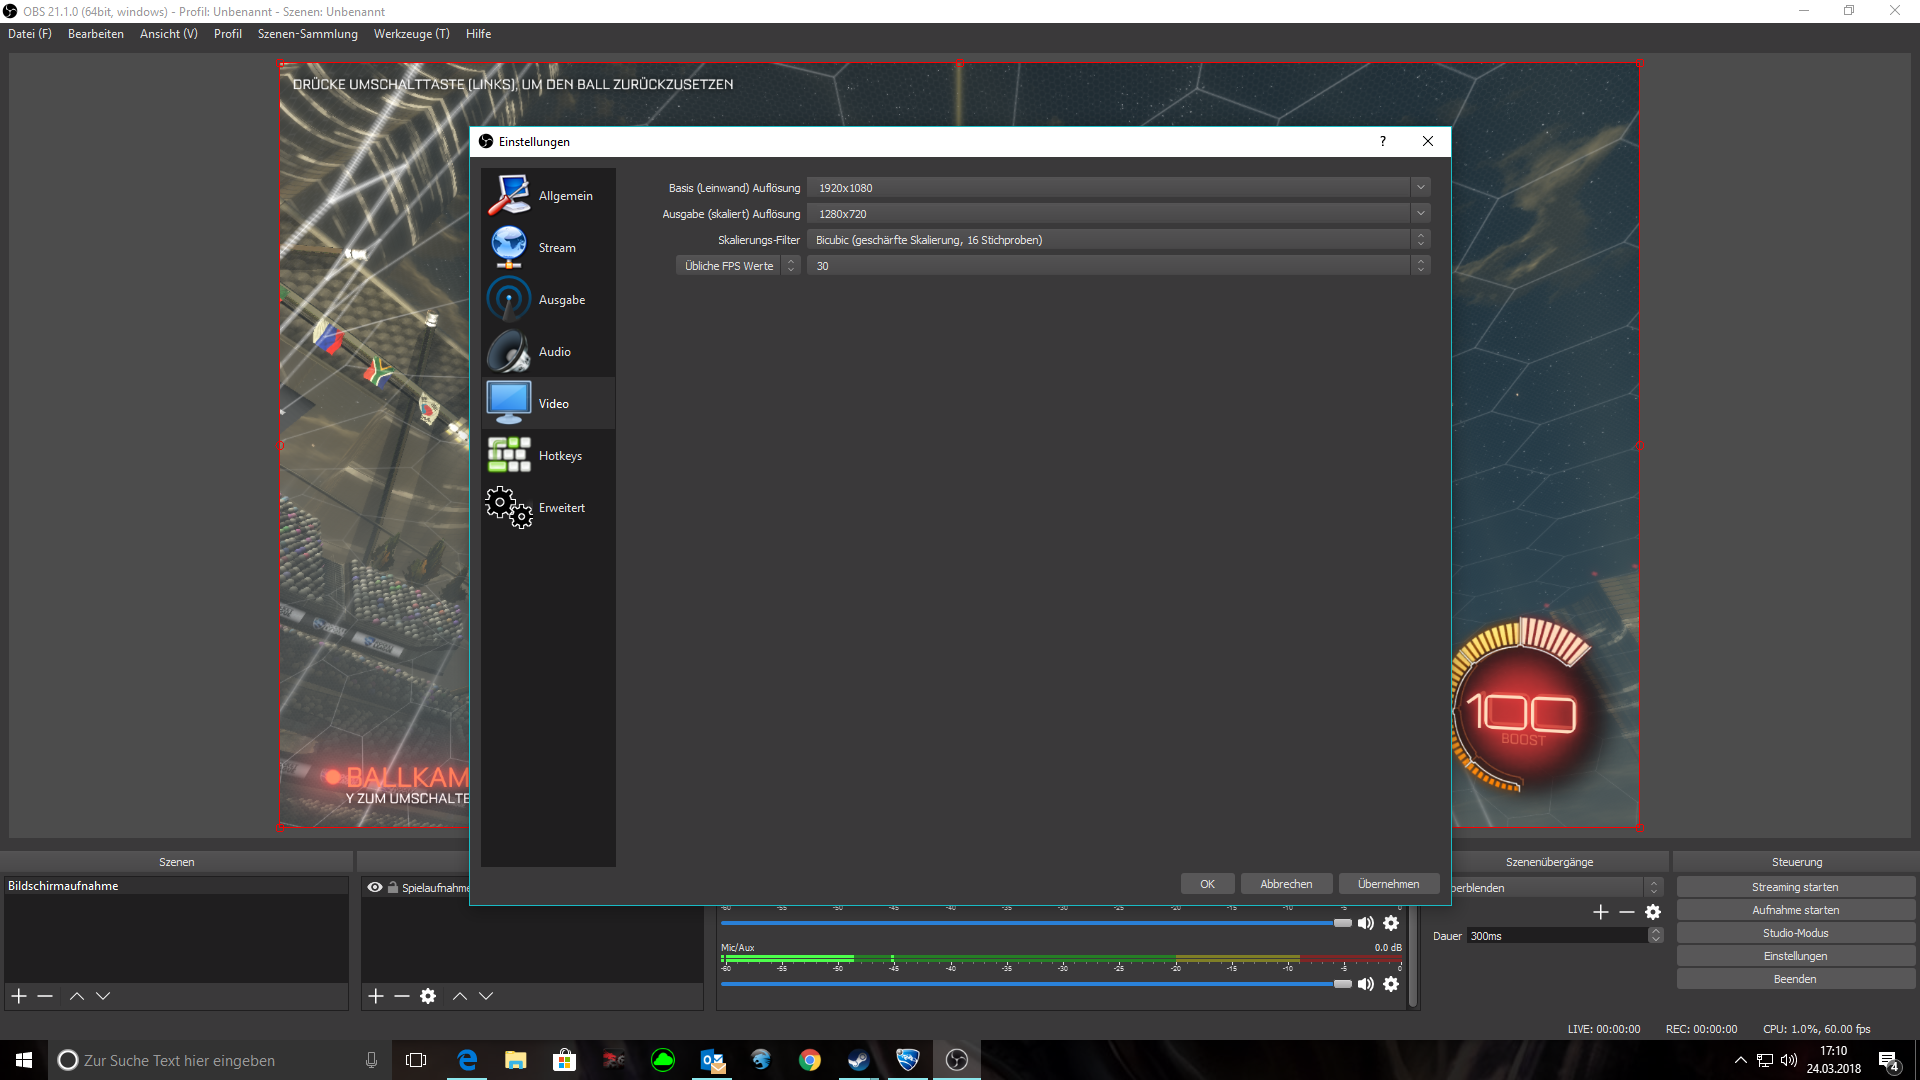Open the Allgemein settings section
The height and width of the screenshot is (1080, 1920).
click(548, 196)
